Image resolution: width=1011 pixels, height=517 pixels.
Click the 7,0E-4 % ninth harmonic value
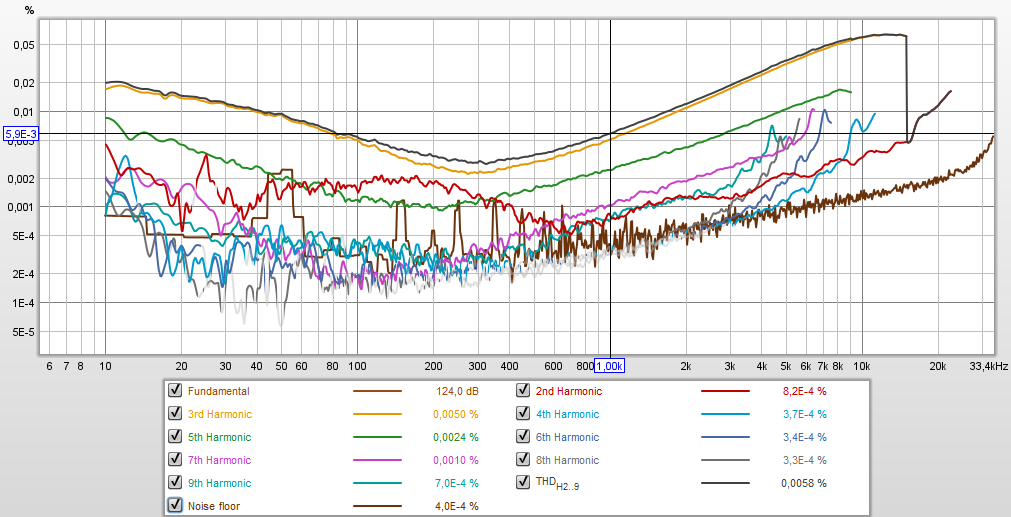[x=456, y=483]
